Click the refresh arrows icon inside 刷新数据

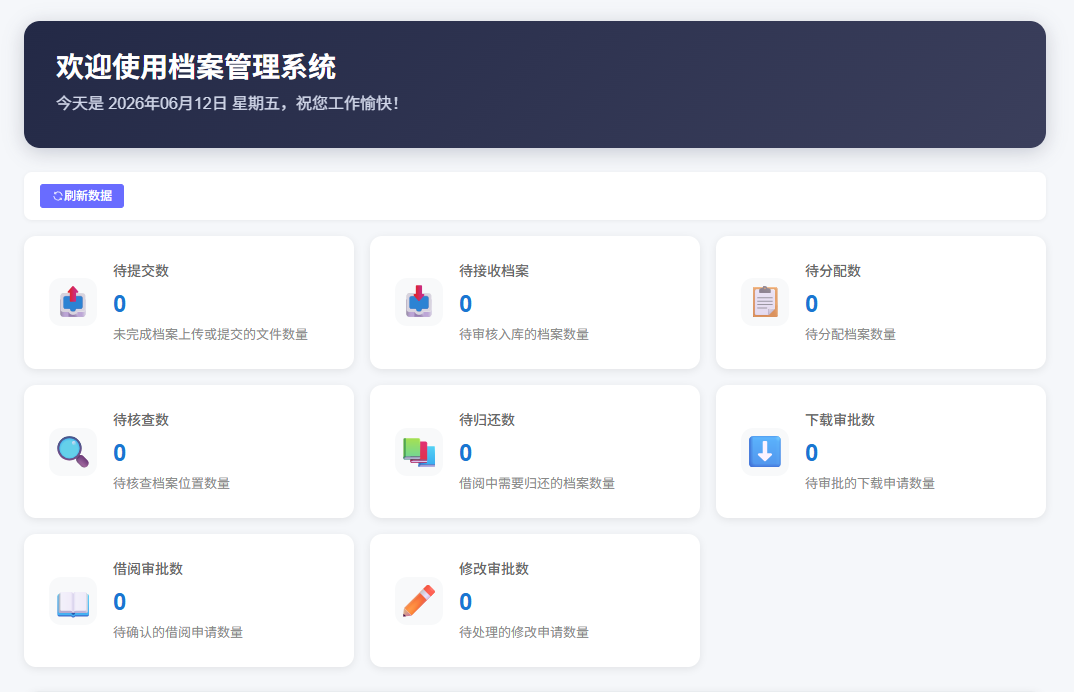[58, 196]
